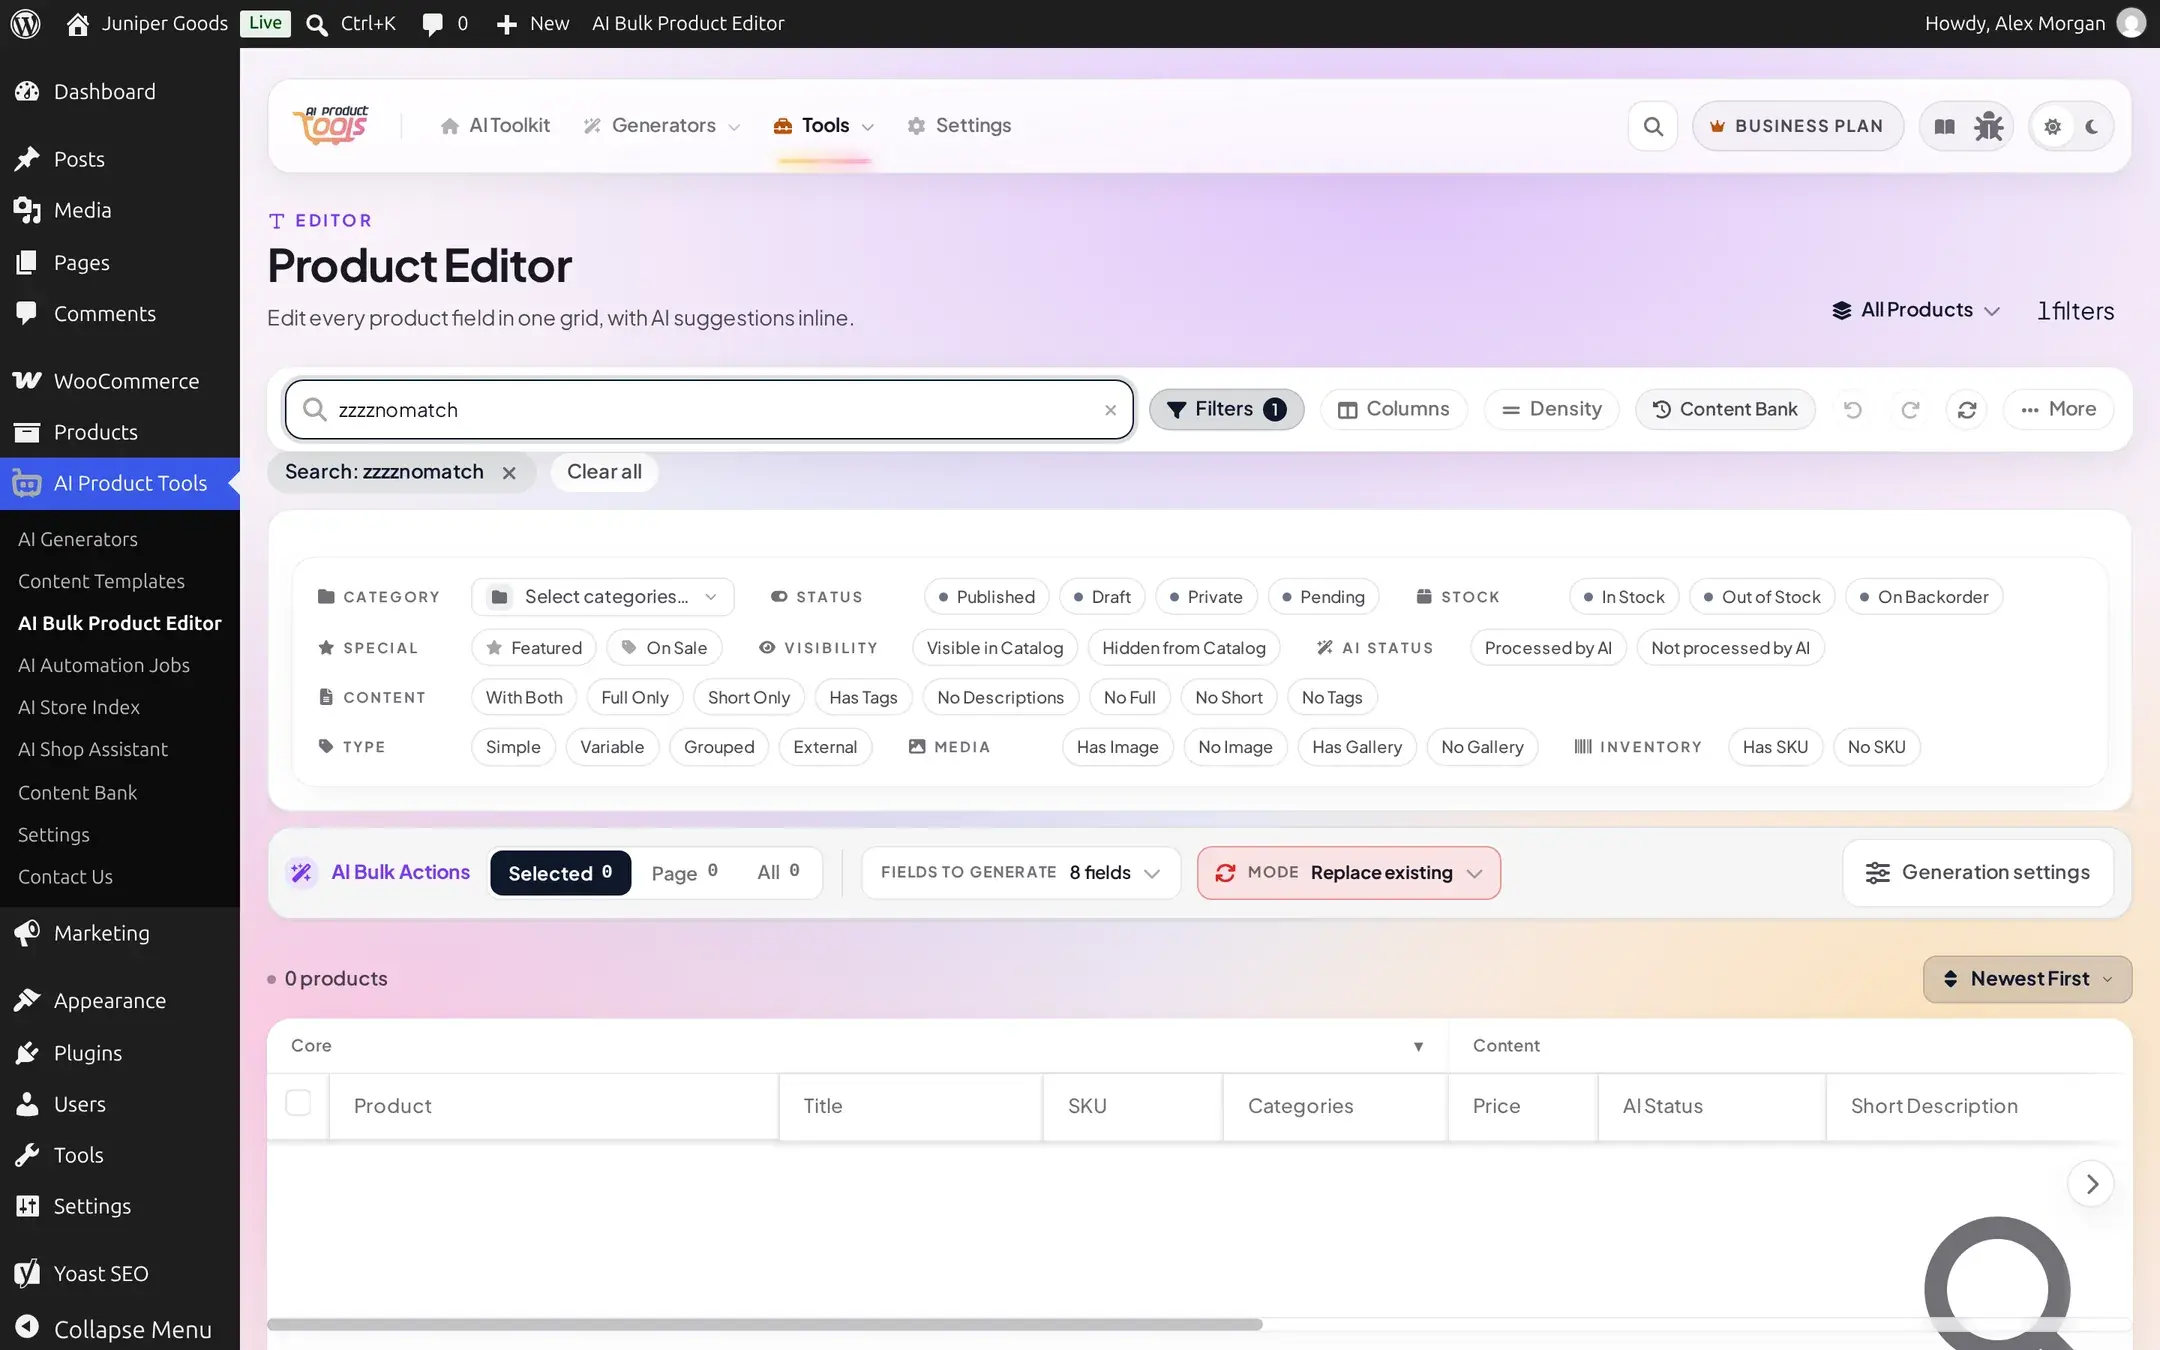Click the refresh grid icon

1967,409
